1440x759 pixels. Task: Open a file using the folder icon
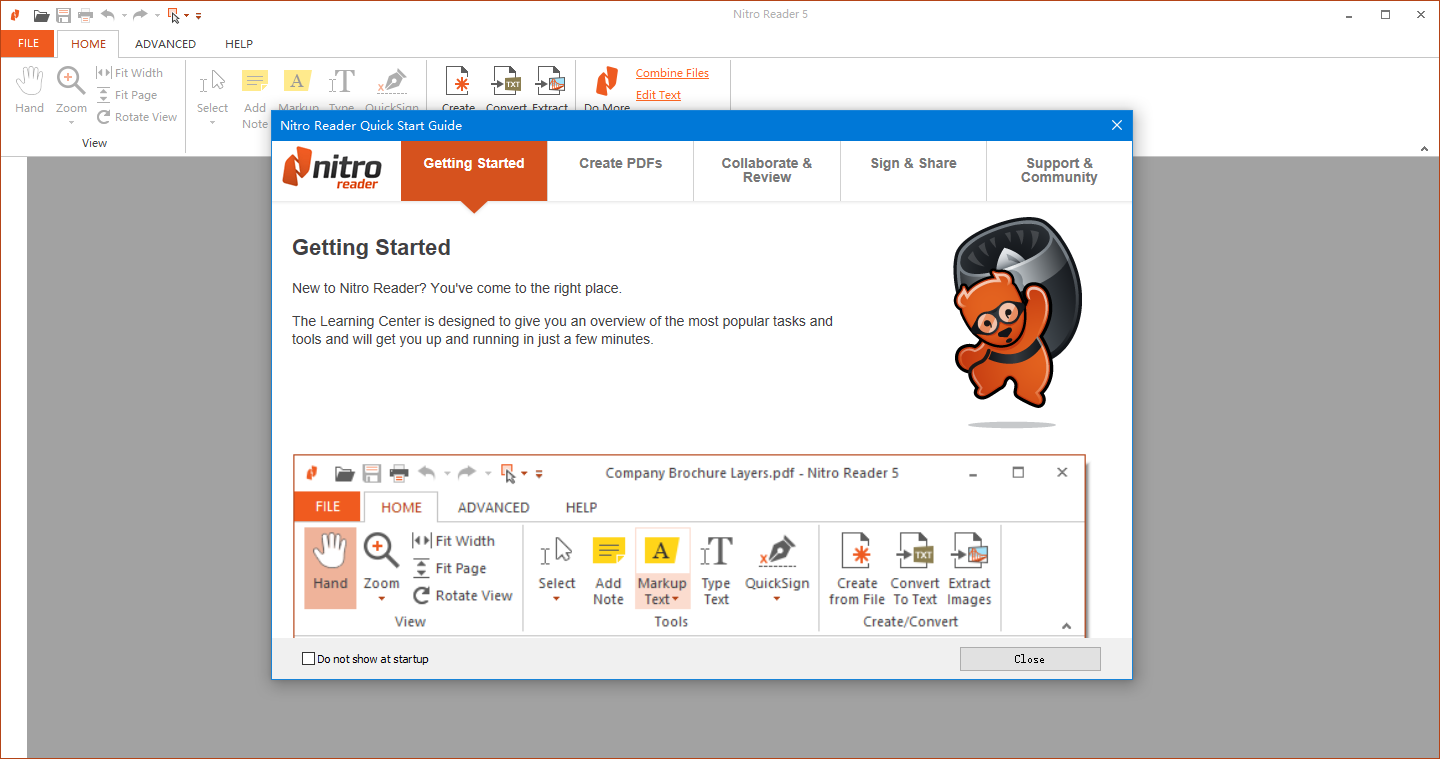tap(41, 15)
